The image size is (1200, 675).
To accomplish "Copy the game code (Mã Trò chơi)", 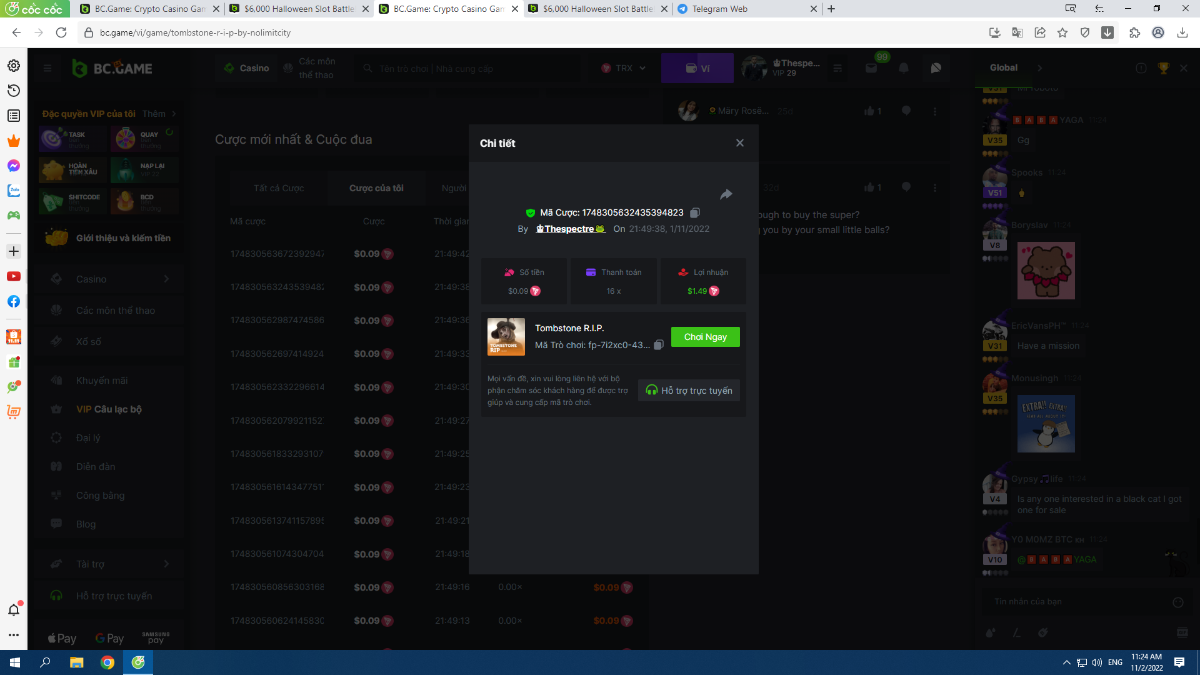I will pos(659,345).
